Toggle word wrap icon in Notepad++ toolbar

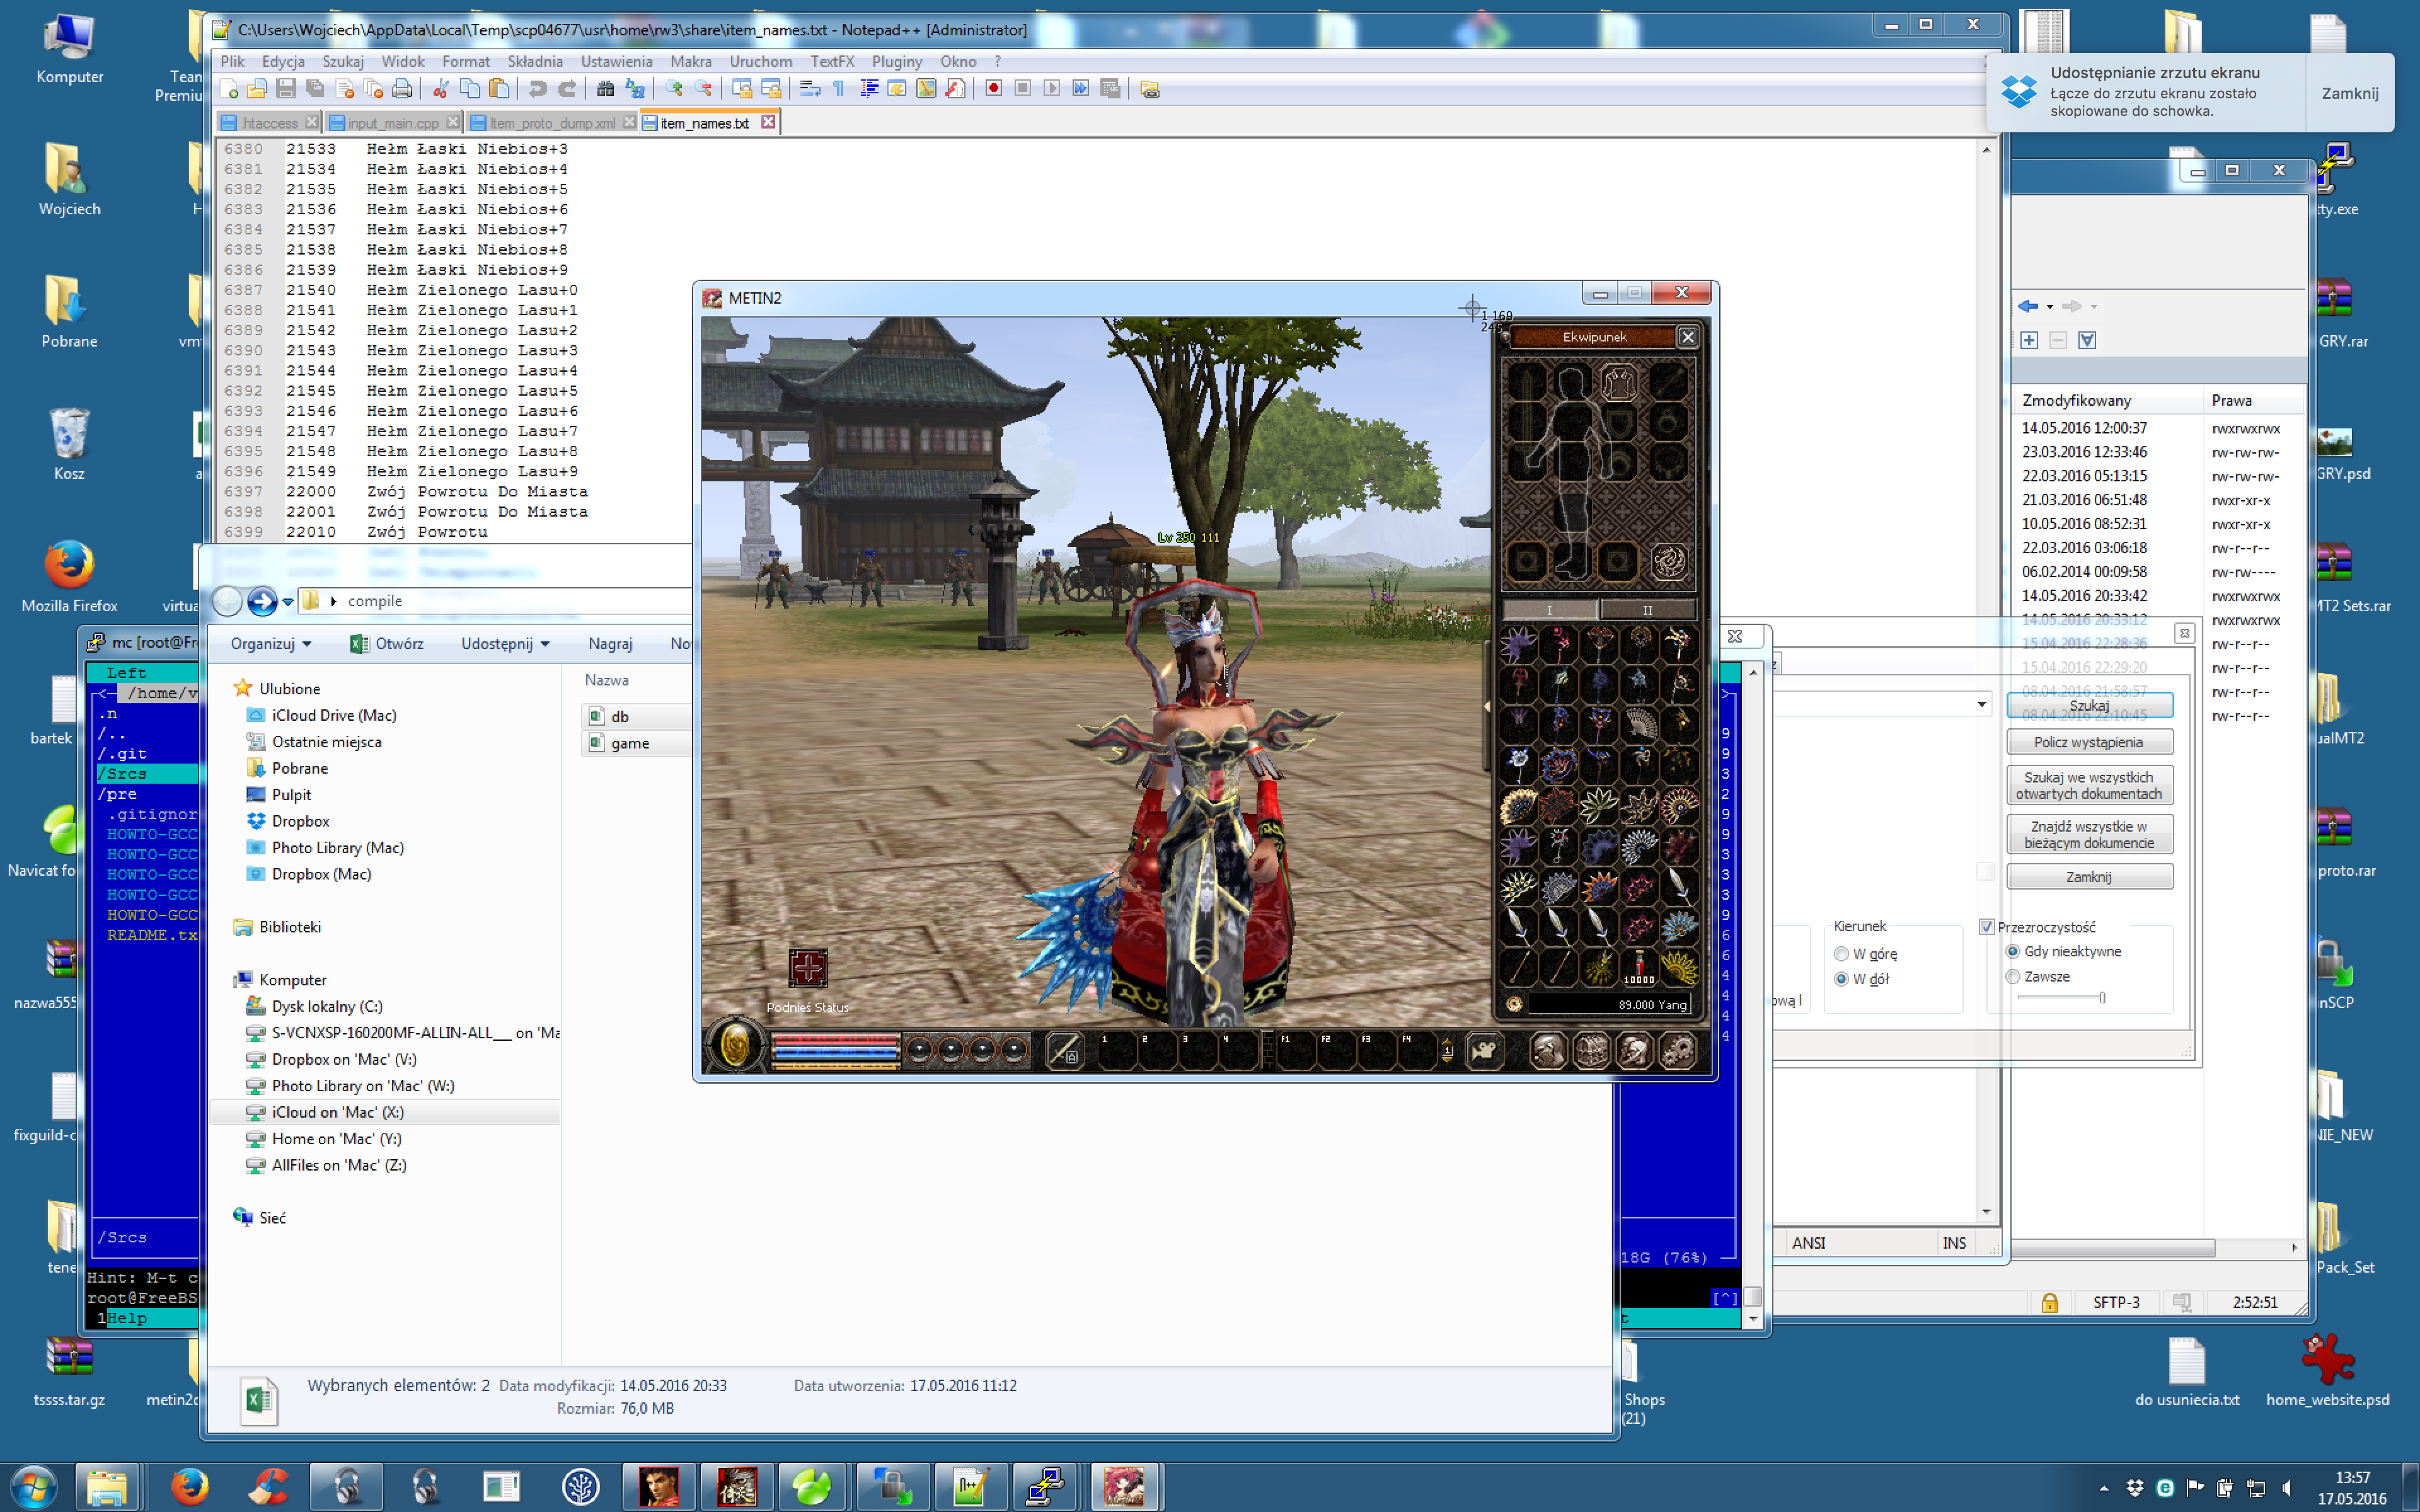tap(810, 89)
